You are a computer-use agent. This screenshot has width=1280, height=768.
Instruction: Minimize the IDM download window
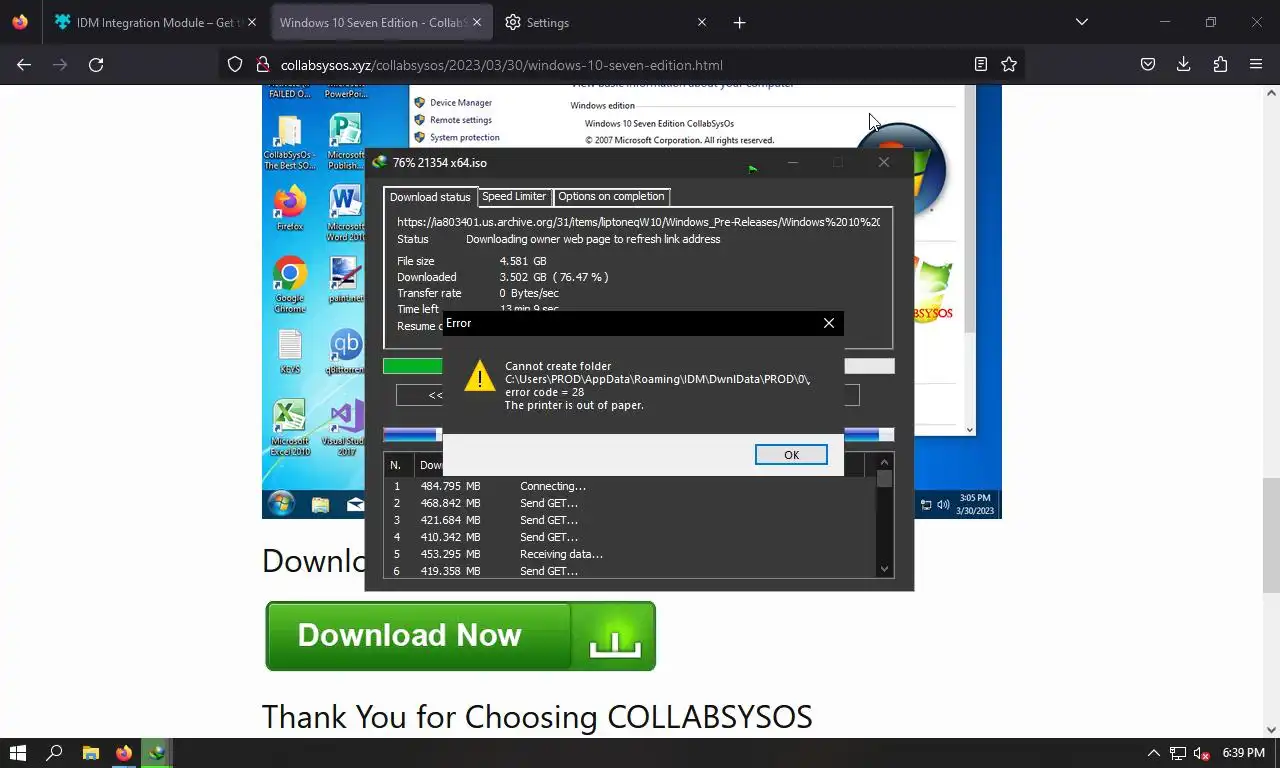pos(792,162)
